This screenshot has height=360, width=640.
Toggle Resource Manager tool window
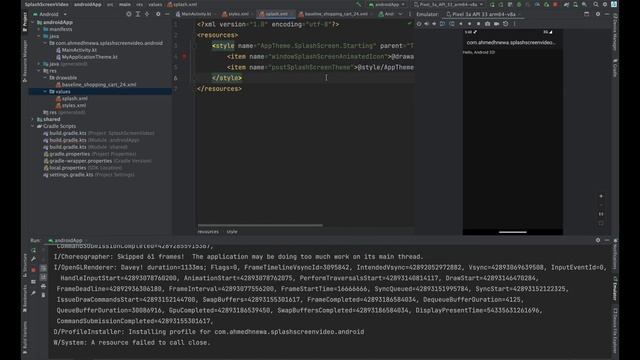[x=25, y=61]
